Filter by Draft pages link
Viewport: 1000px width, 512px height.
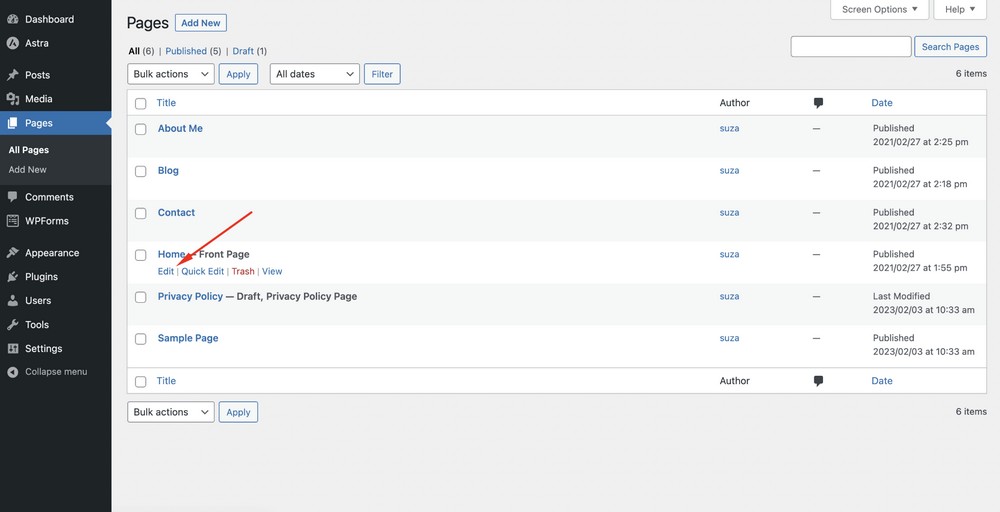tap(243, 51)
